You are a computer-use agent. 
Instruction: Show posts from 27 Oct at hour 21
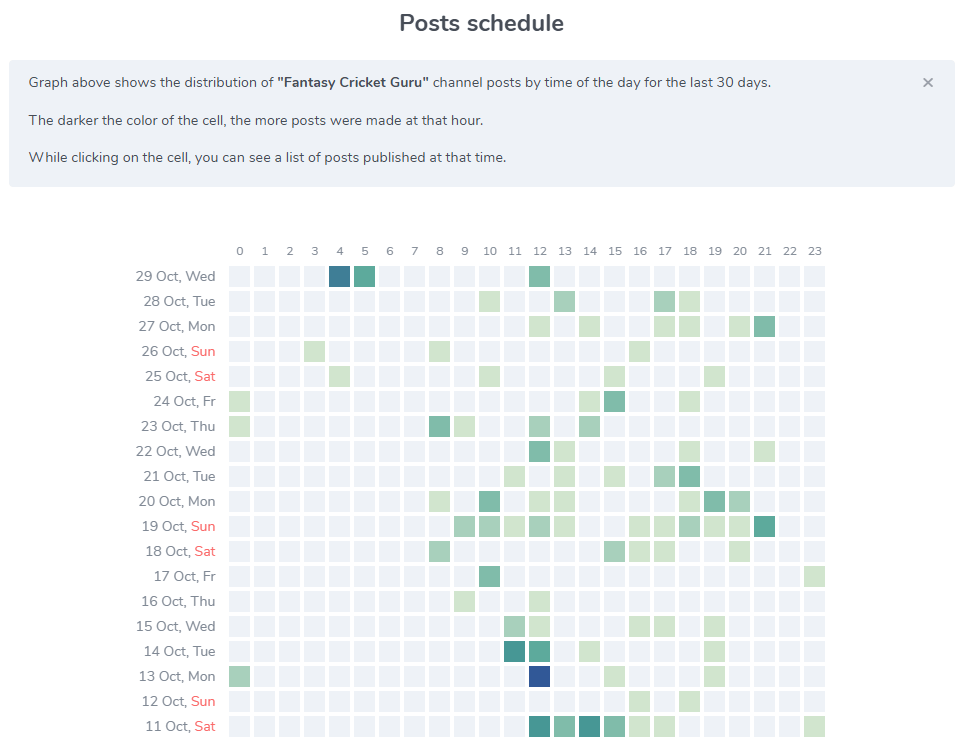pos(765,327)
